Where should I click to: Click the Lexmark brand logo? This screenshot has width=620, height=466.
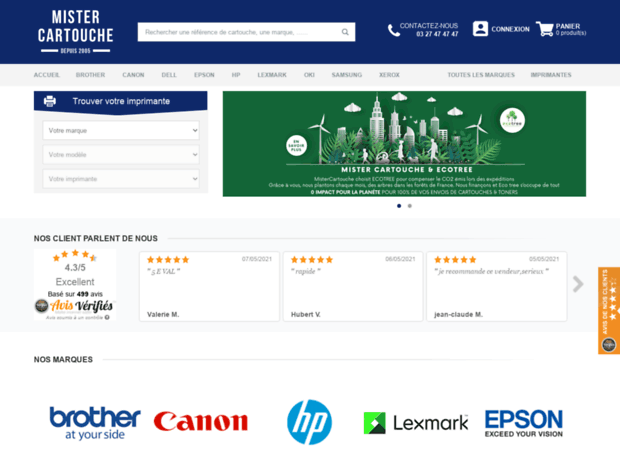[415, 422]
